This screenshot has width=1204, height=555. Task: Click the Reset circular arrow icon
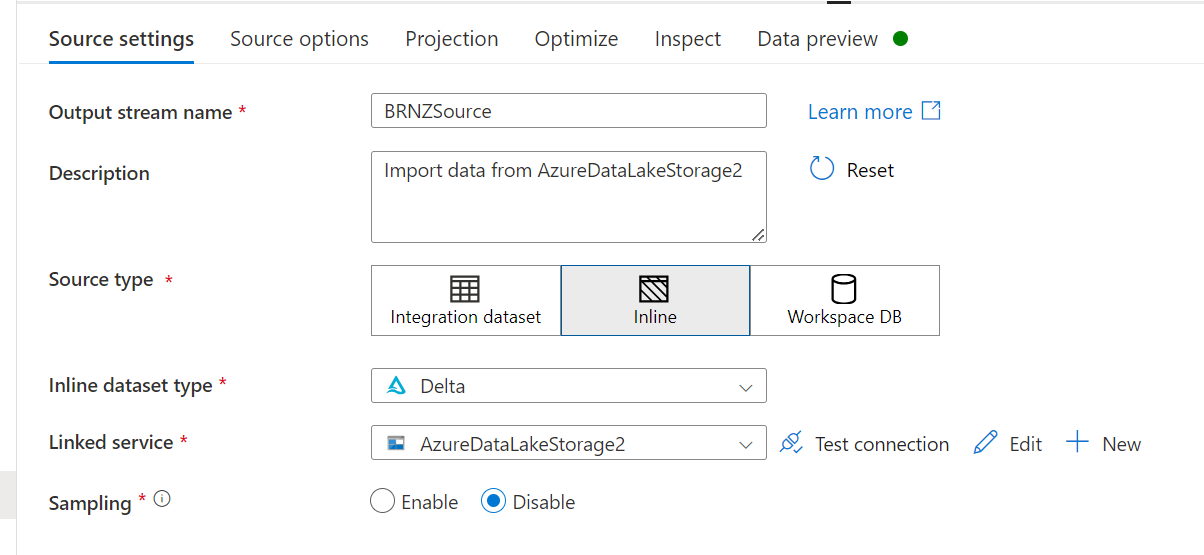[x=822, y=168]
